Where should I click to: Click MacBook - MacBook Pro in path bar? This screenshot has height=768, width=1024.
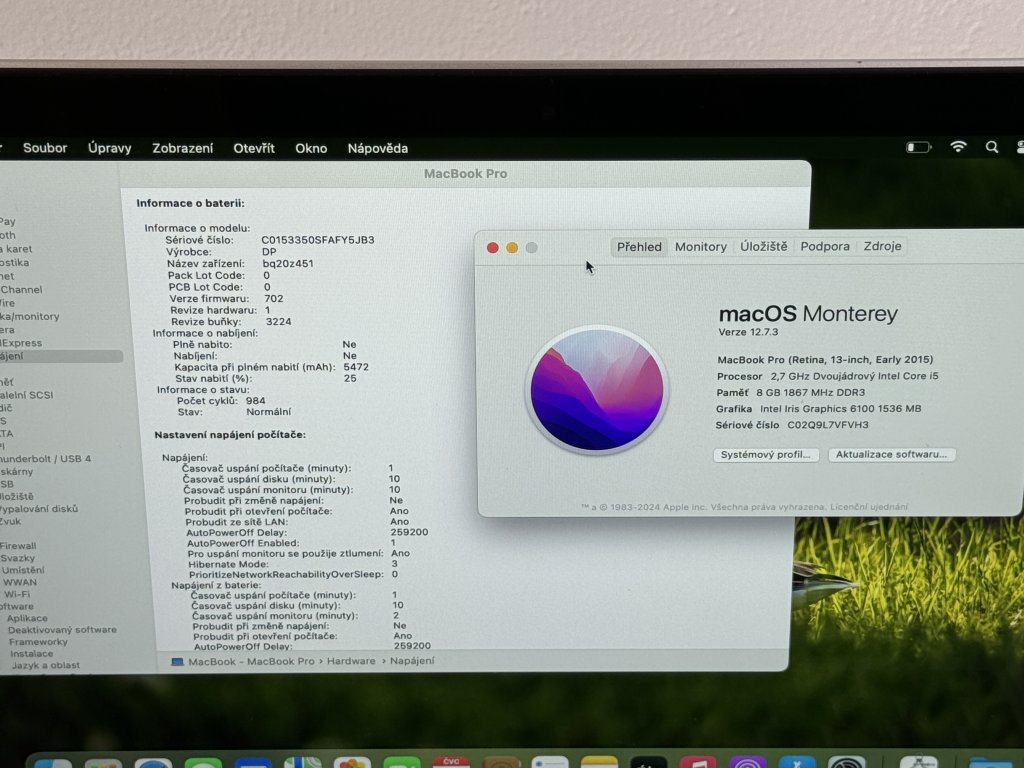(x=251, y=662)
